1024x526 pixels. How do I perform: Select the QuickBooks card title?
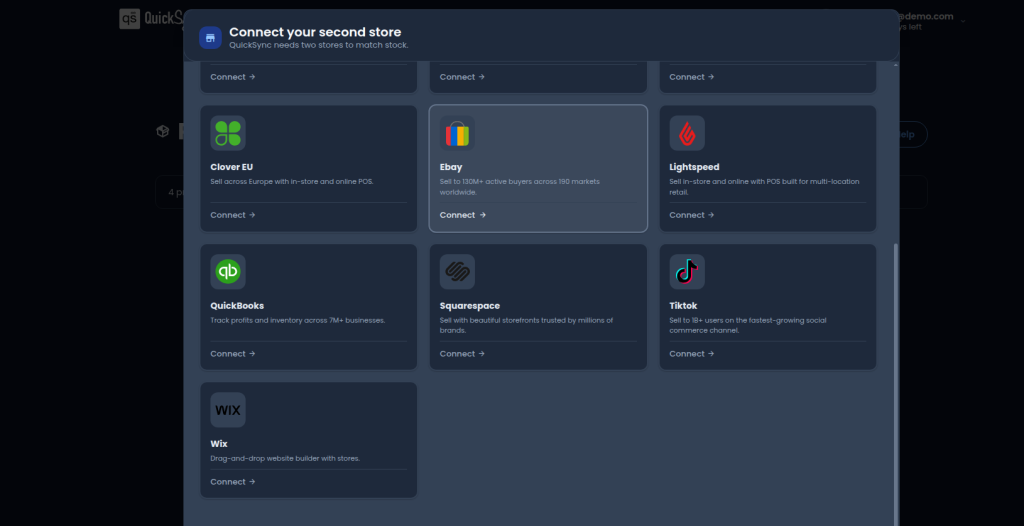[x=237, y=305]
